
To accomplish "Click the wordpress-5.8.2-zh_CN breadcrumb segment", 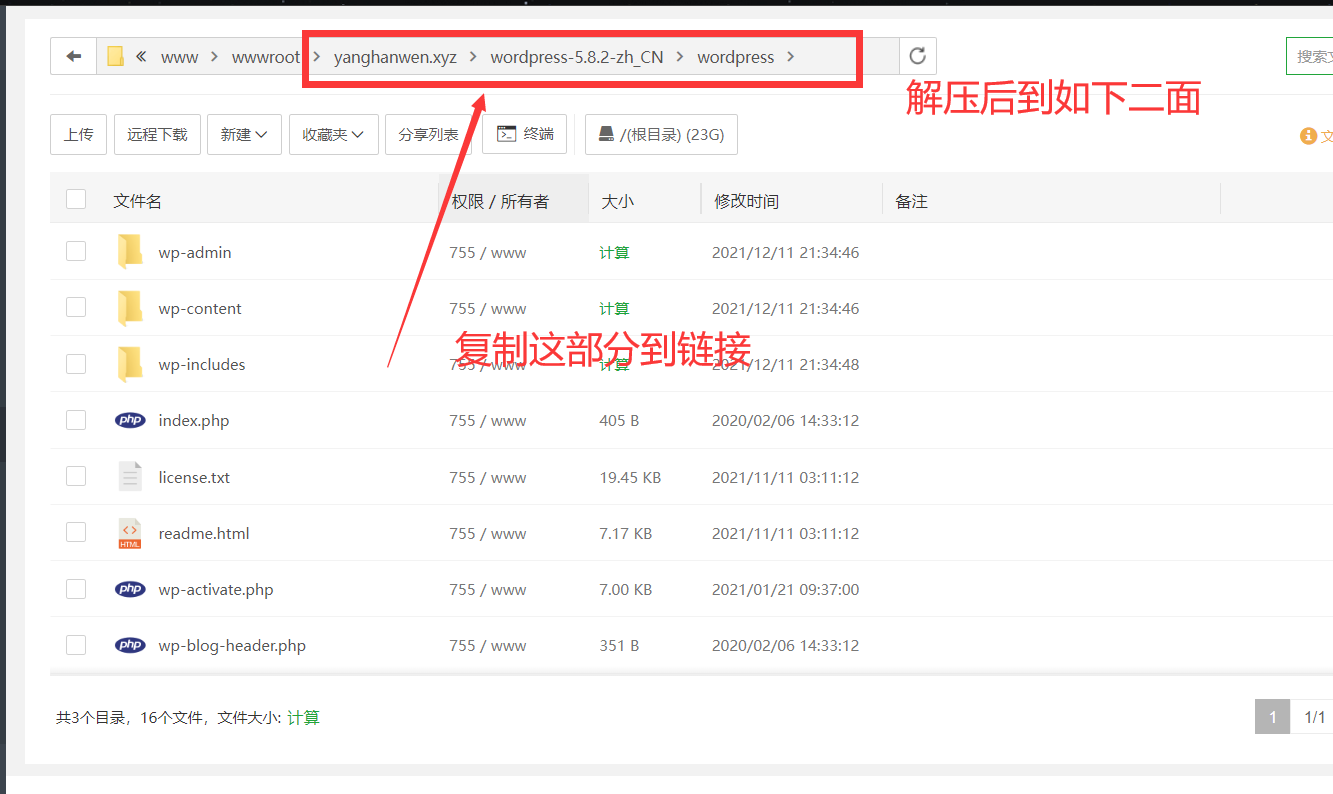I will (576, 57).
